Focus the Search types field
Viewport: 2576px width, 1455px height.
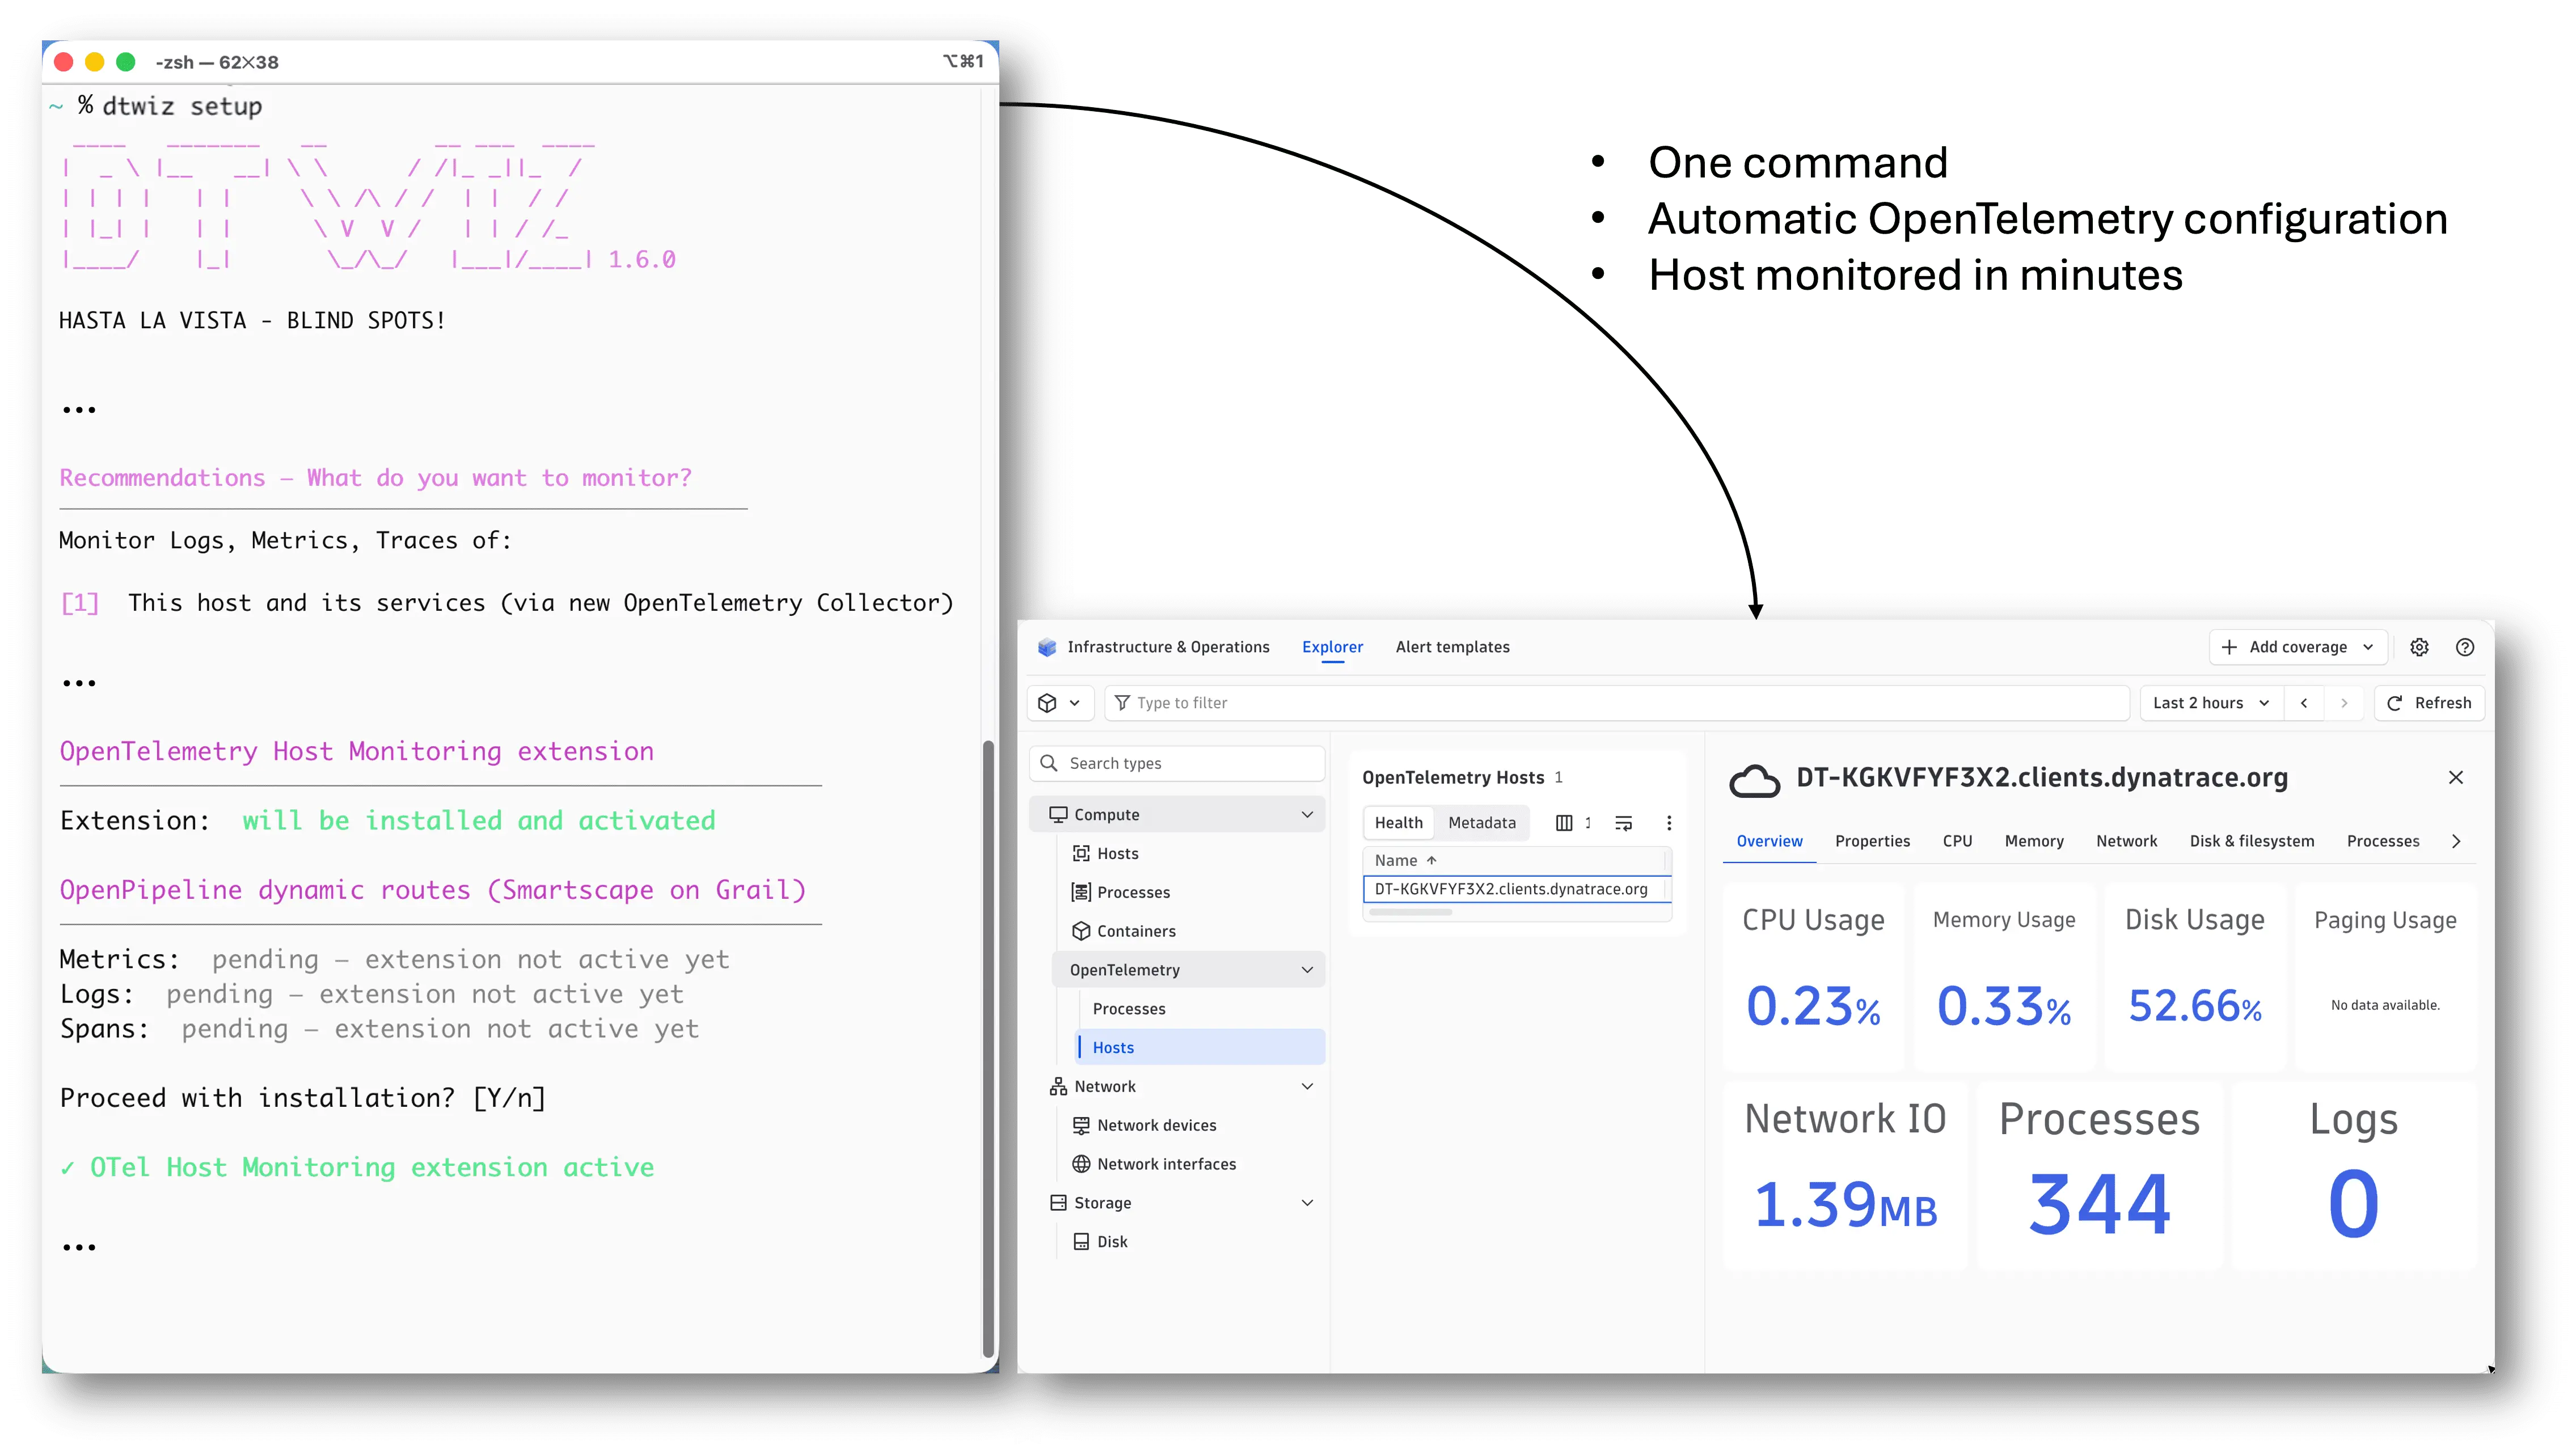coord(1177,763)
